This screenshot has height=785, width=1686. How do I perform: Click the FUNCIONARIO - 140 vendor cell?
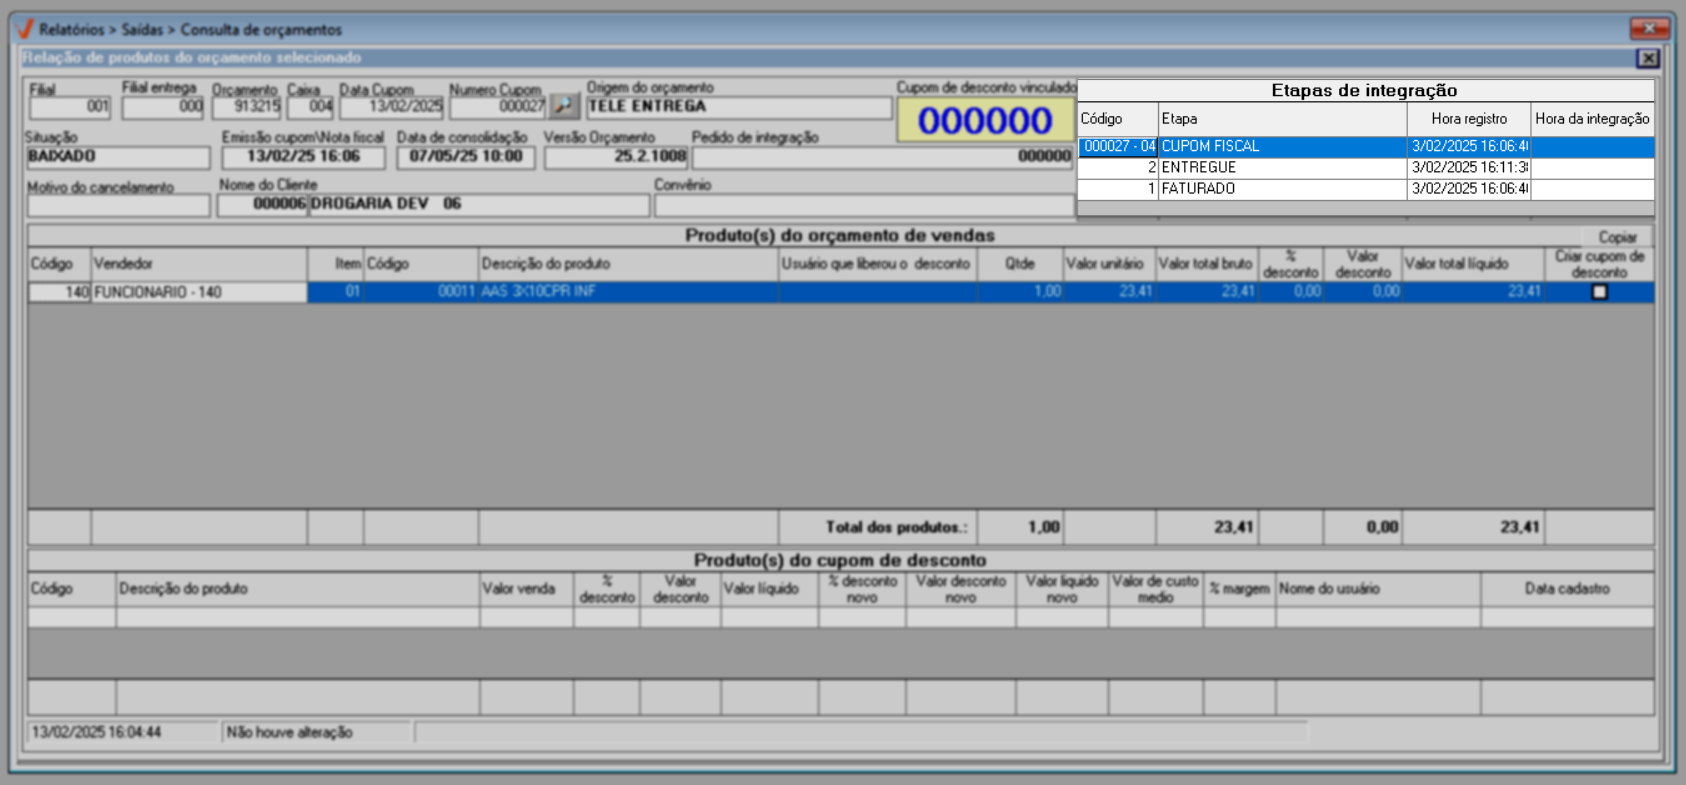[x=198, y=292]
